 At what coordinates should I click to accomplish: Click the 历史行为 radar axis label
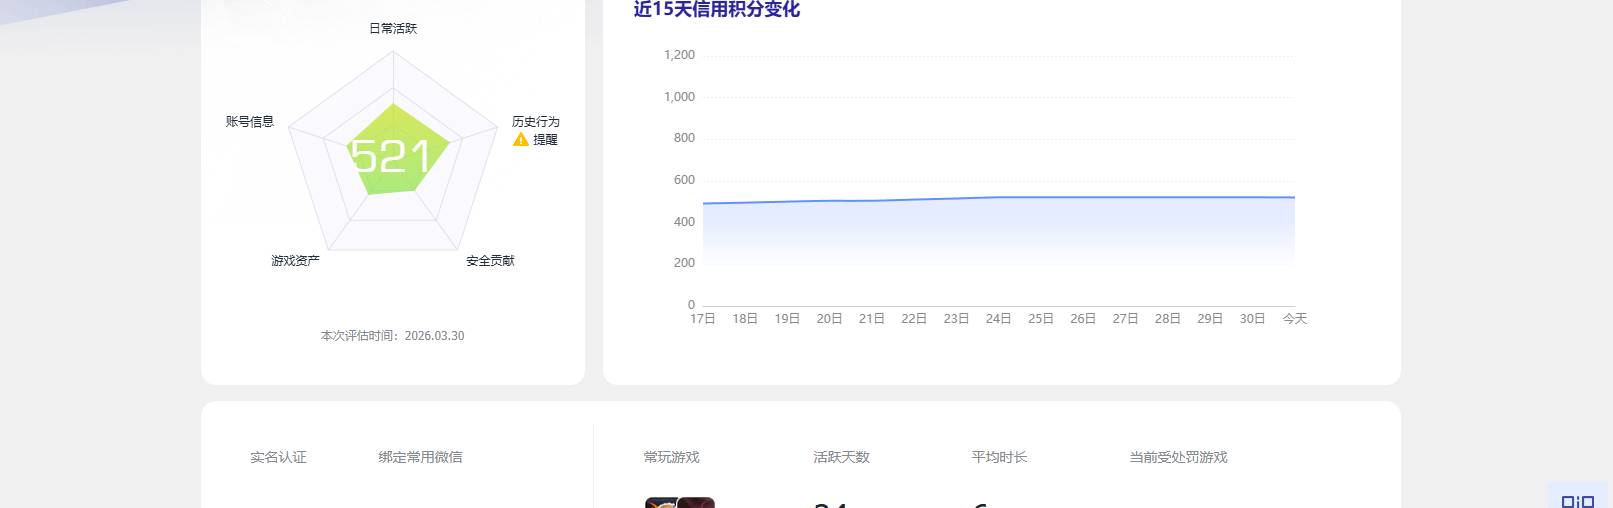point(536,122)
